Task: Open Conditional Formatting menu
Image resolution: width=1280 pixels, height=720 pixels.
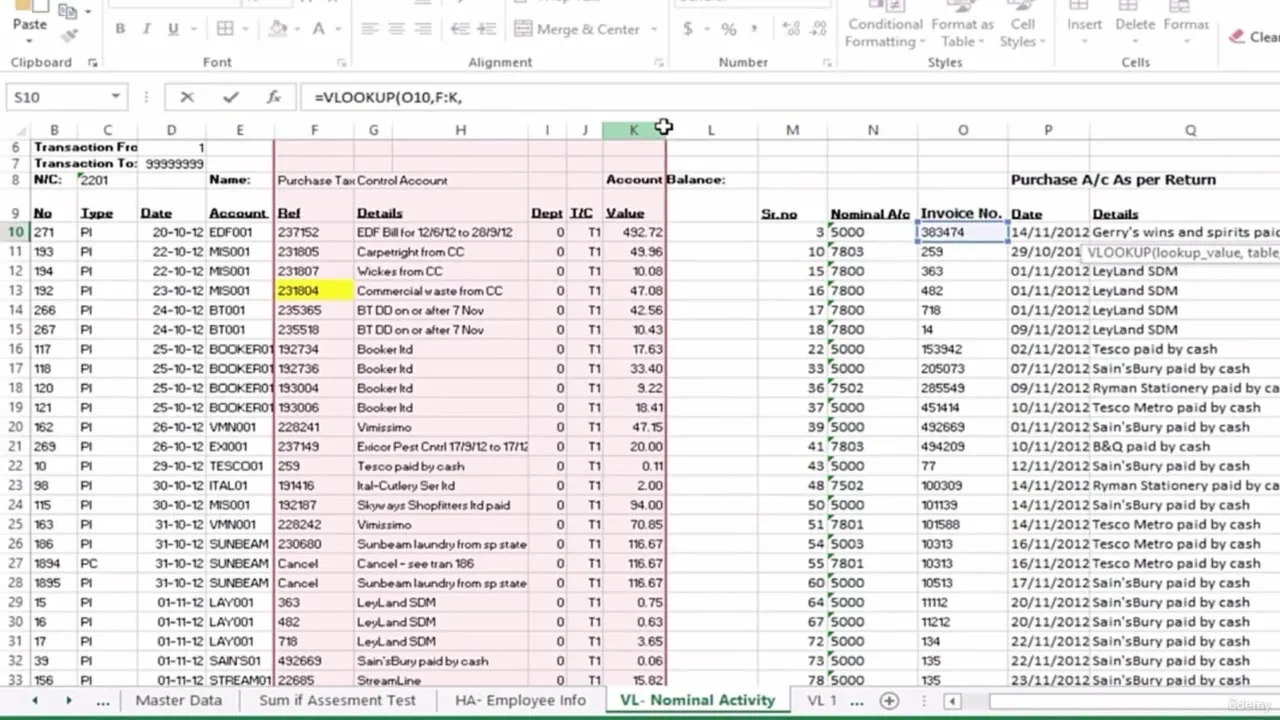Action: [x=884, y=25]
